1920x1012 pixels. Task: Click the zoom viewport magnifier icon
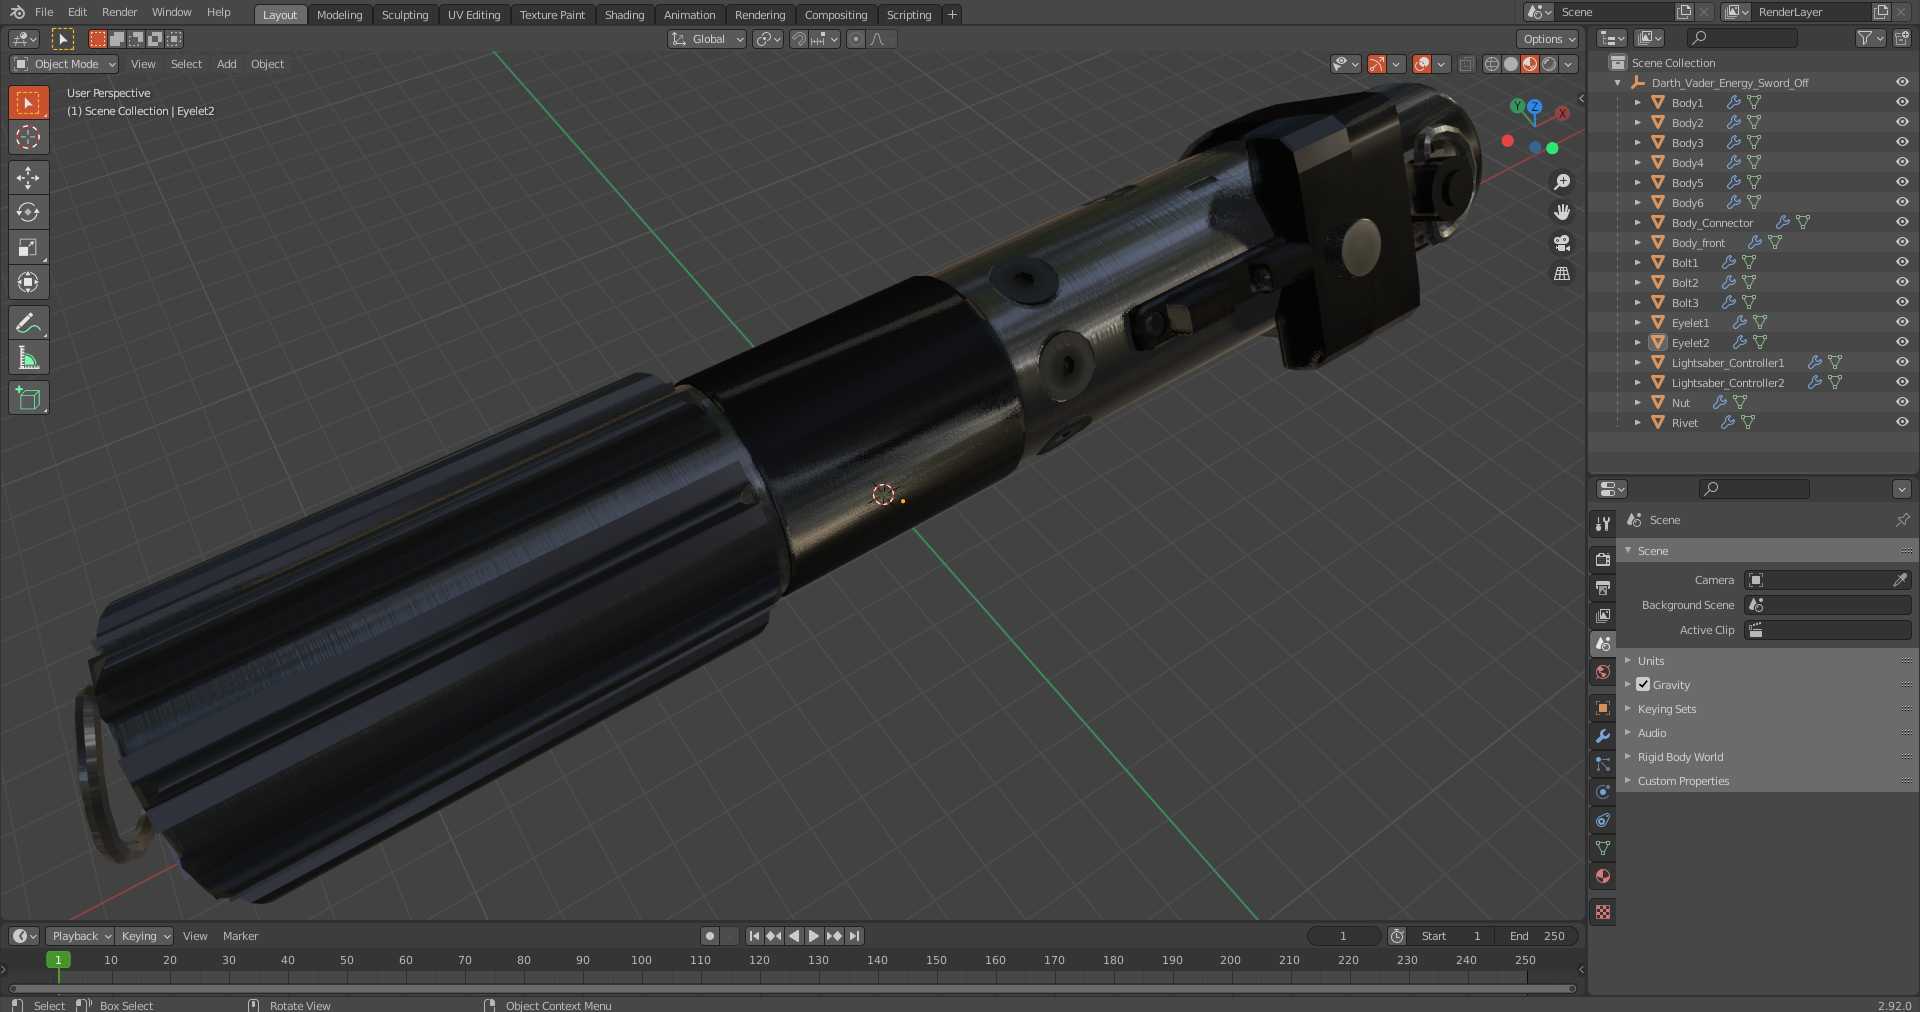[x=1562, y=182]
